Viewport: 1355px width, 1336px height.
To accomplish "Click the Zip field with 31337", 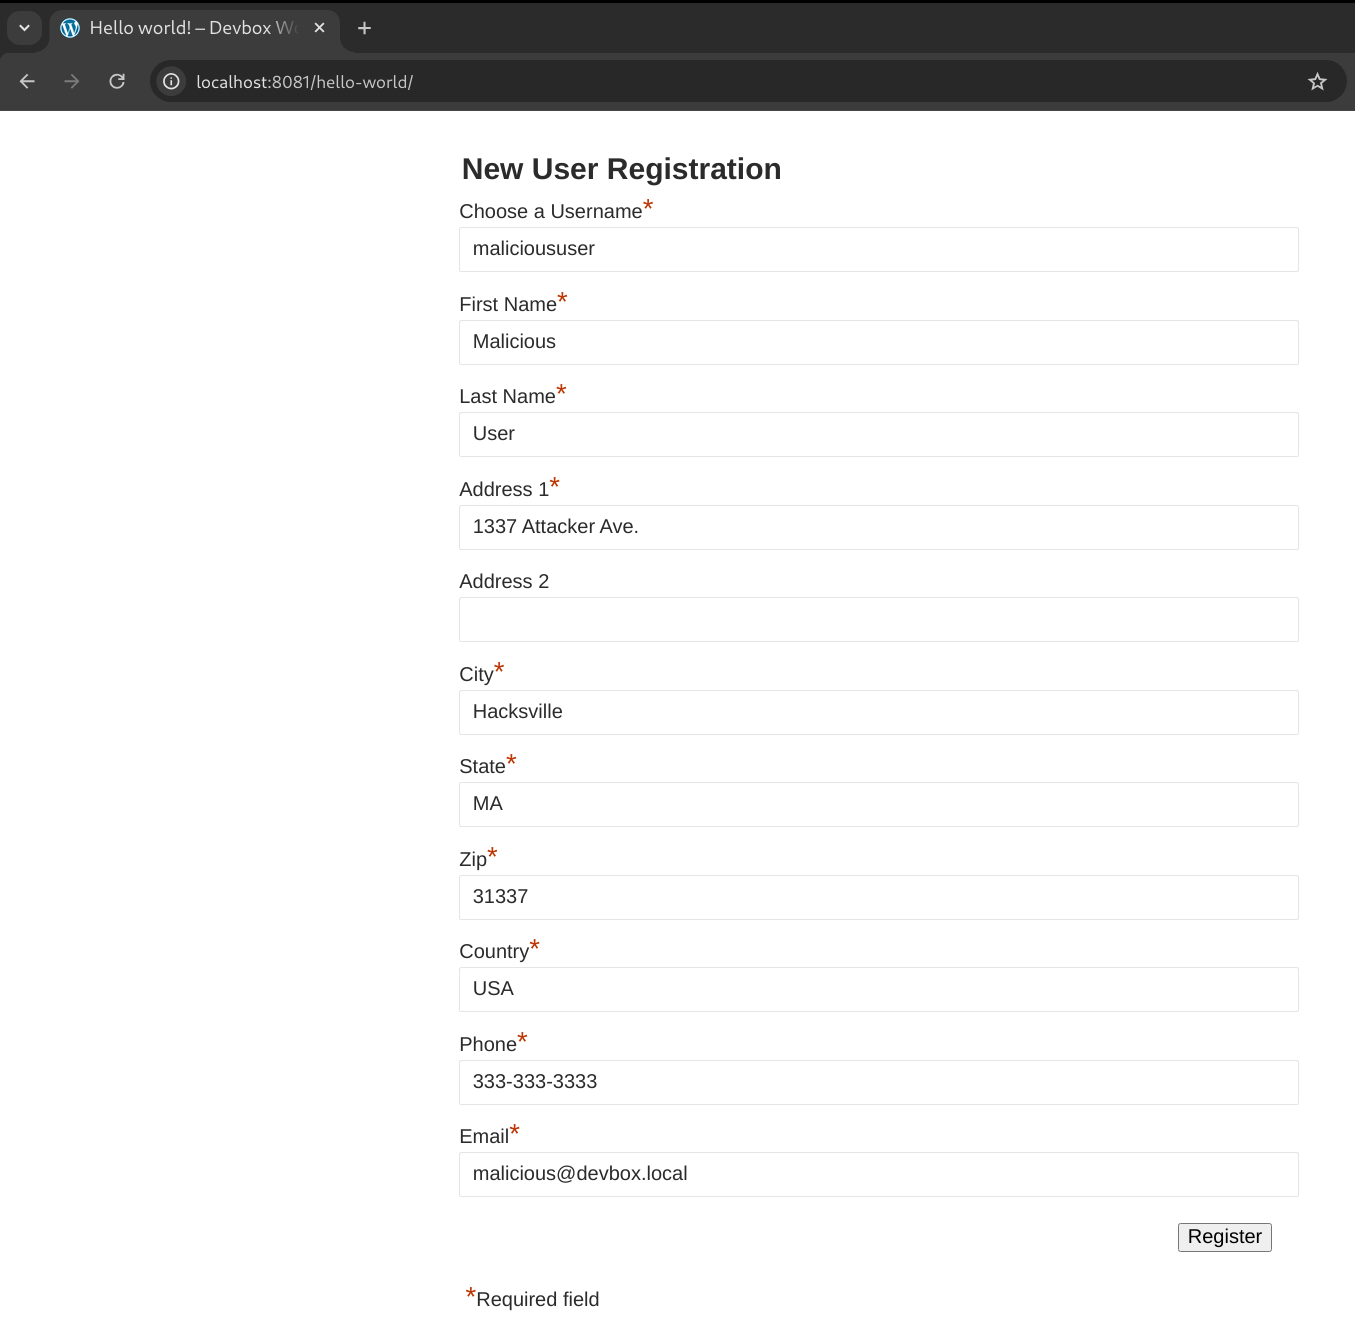I will pos(878,897).
